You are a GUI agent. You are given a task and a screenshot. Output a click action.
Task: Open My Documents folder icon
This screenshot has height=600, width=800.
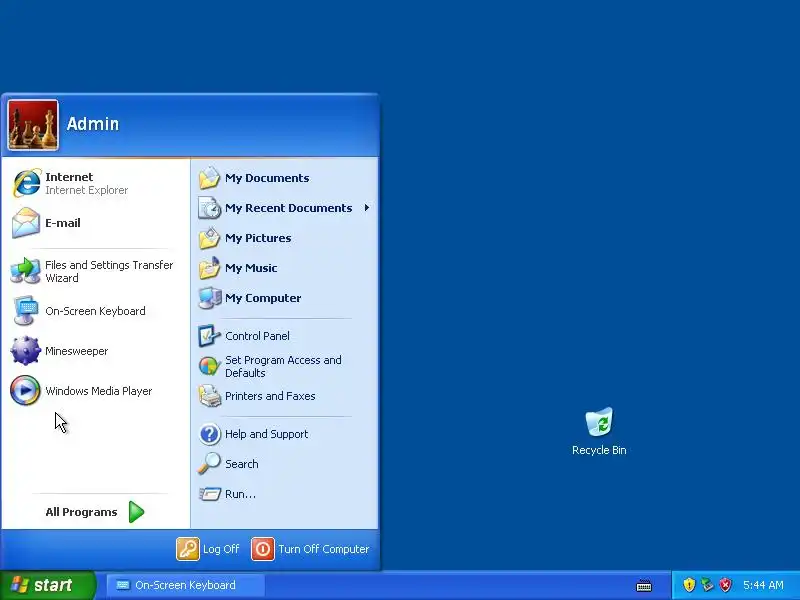tap(209, 178)
